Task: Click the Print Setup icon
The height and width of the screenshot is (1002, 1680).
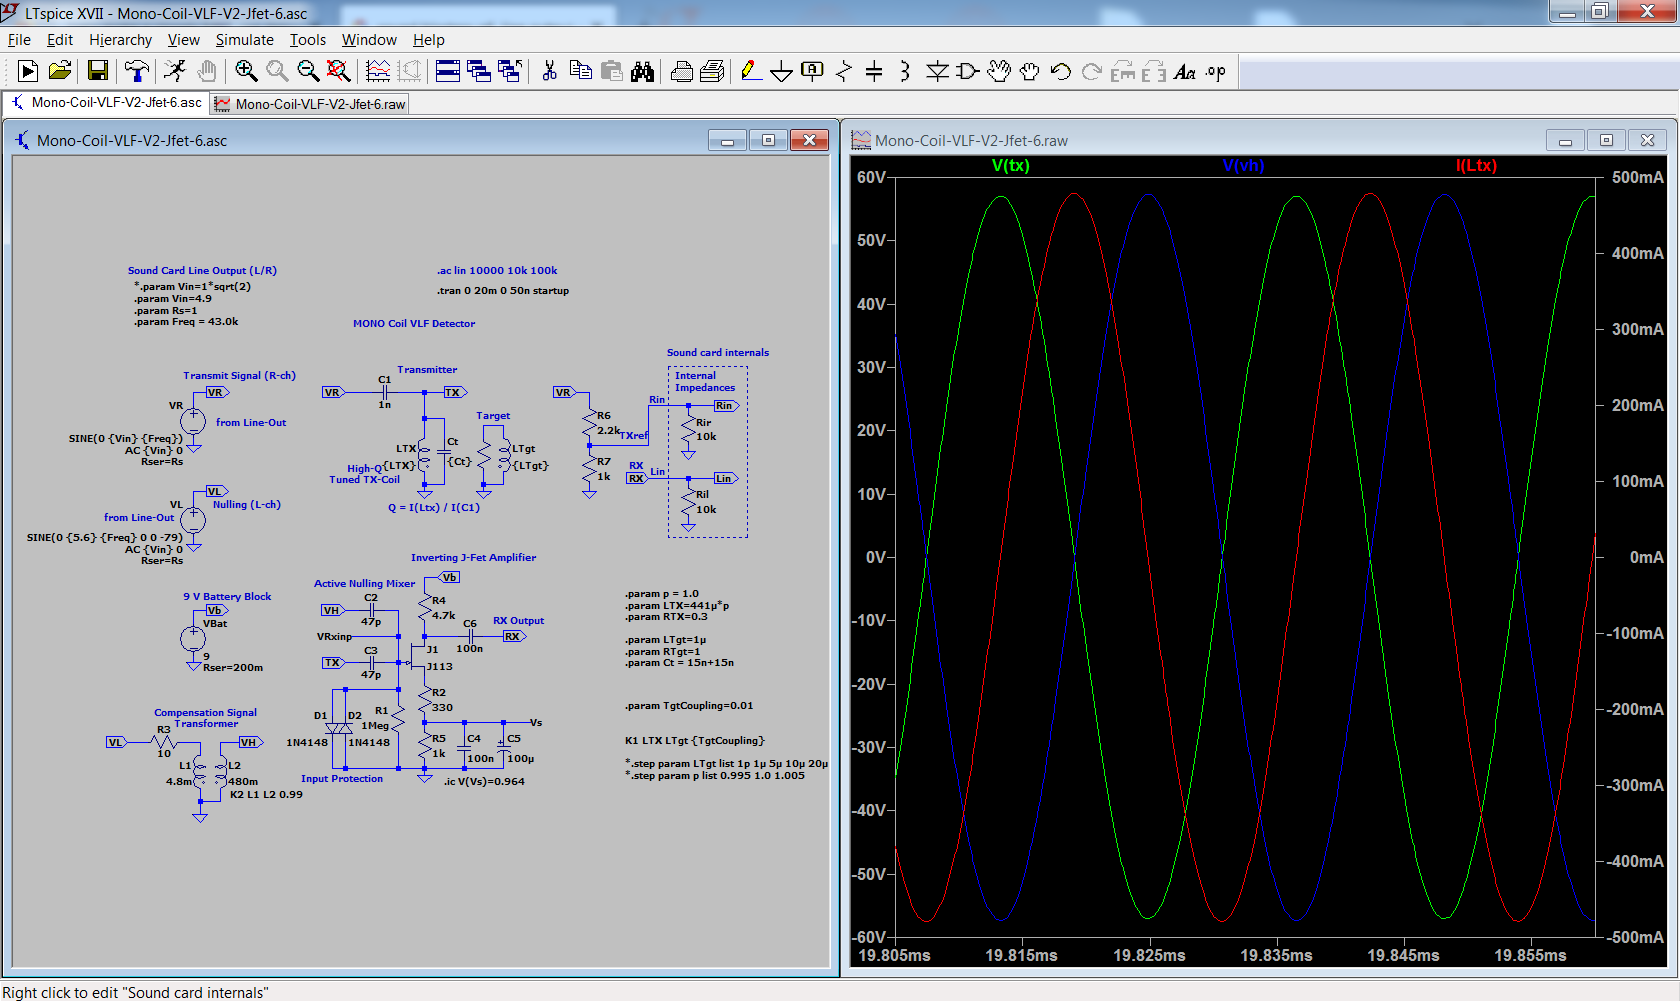Action: coord(682,71)
